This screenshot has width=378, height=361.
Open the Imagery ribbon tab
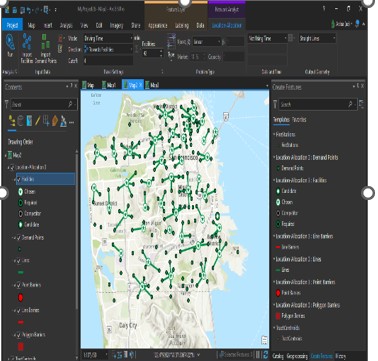pos(116,25)
